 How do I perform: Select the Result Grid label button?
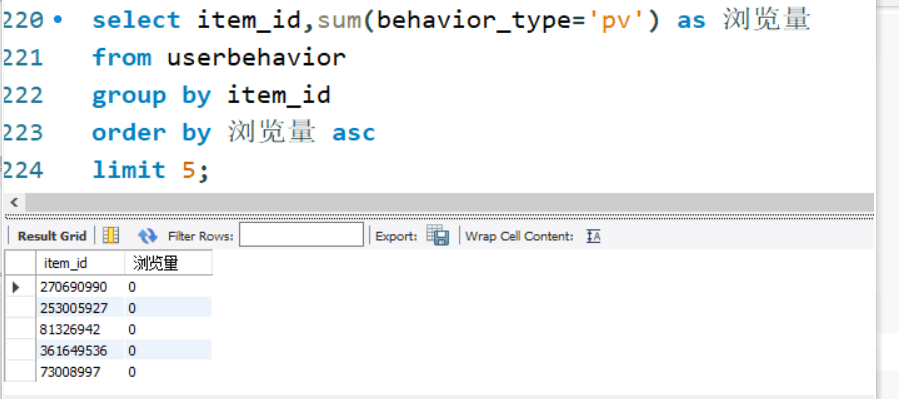pos(52,236)
